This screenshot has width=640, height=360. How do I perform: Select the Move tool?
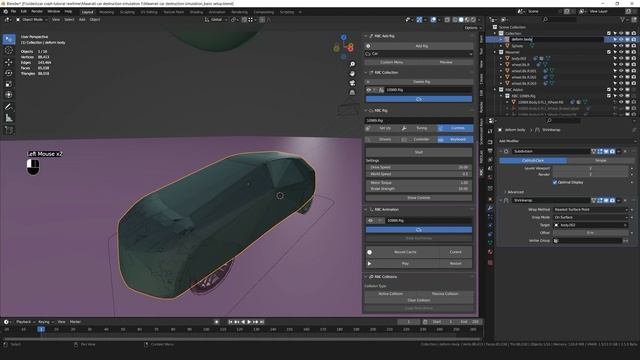coord(9,62)
